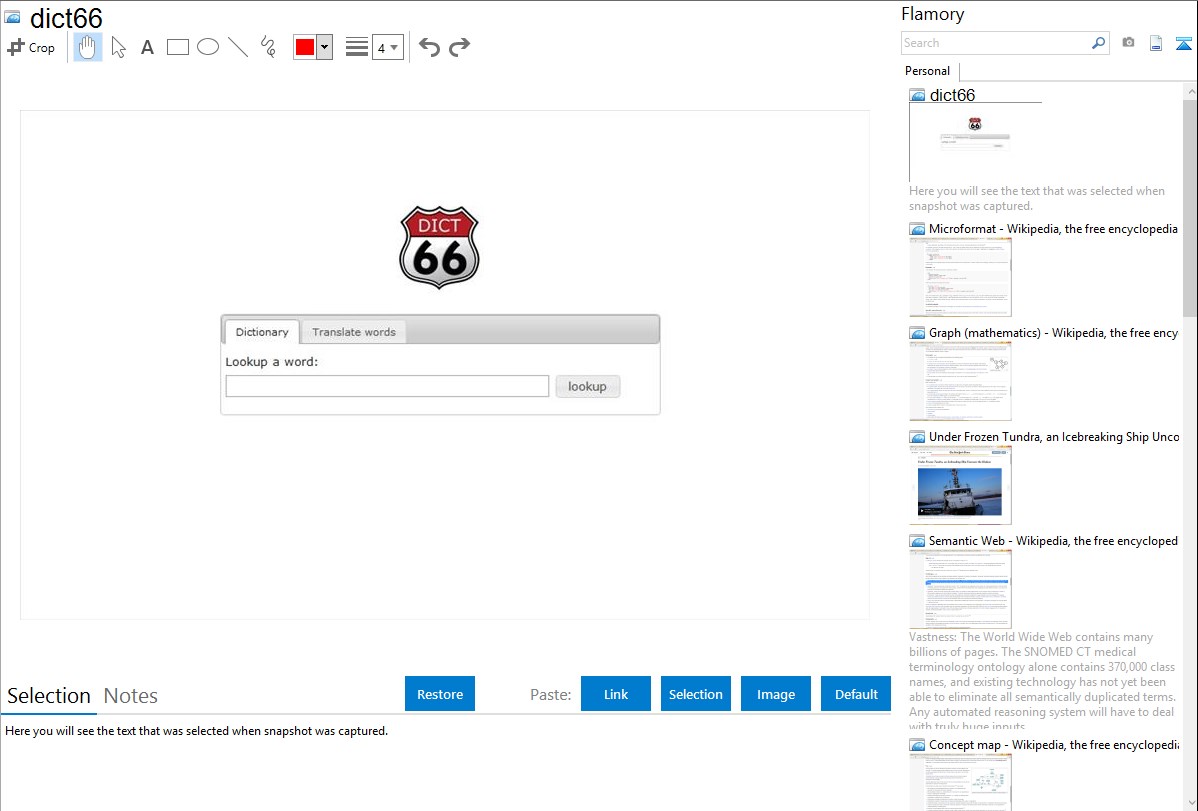Focus the Flamory Search field
The image size is (1198, 811).
(996, 43)
